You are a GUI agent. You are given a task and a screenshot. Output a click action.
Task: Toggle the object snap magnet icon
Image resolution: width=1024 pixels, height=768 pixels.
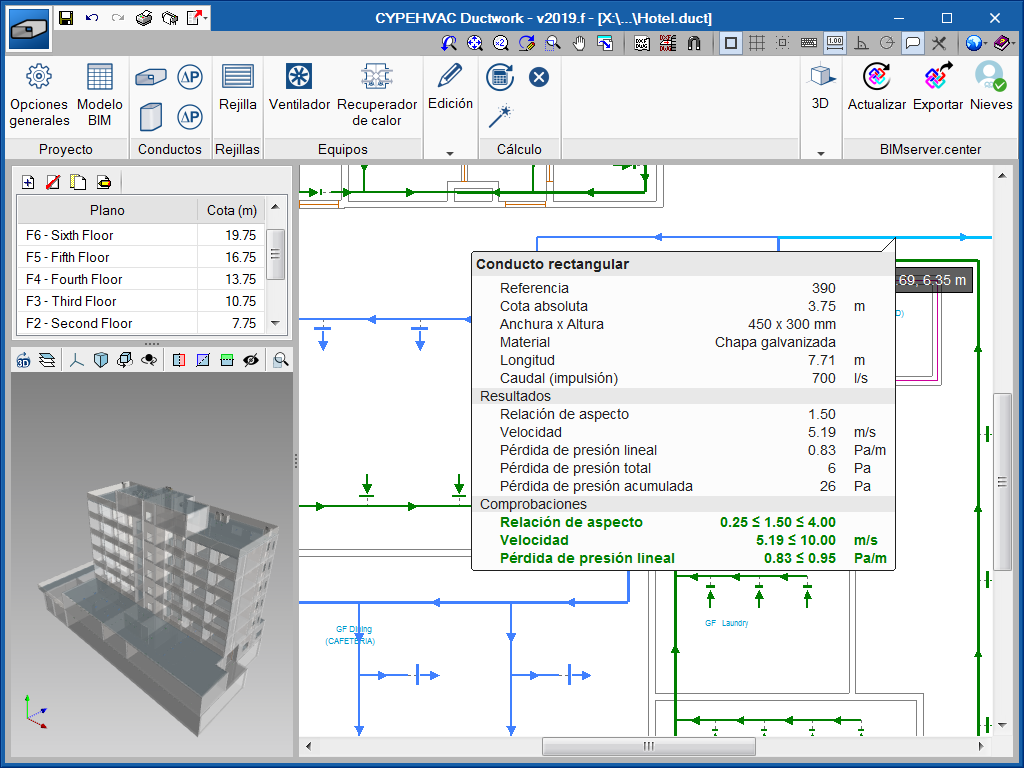point(694,43)
